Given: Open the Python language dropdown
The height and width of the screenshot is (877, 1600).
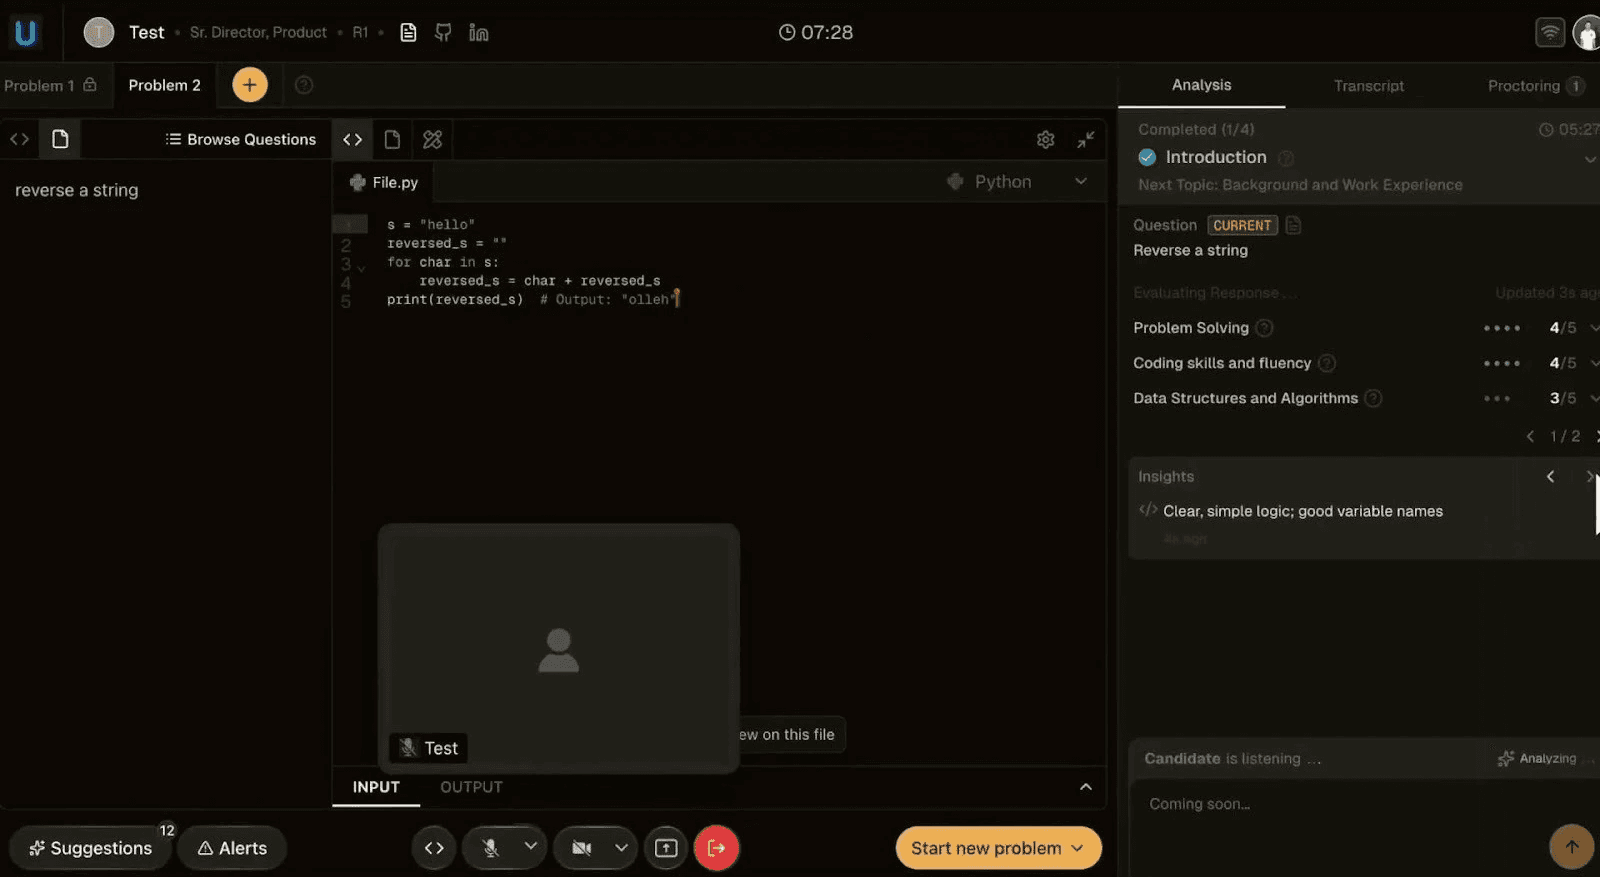Looking at the screenshot, I should click(x=1018, y=182).
